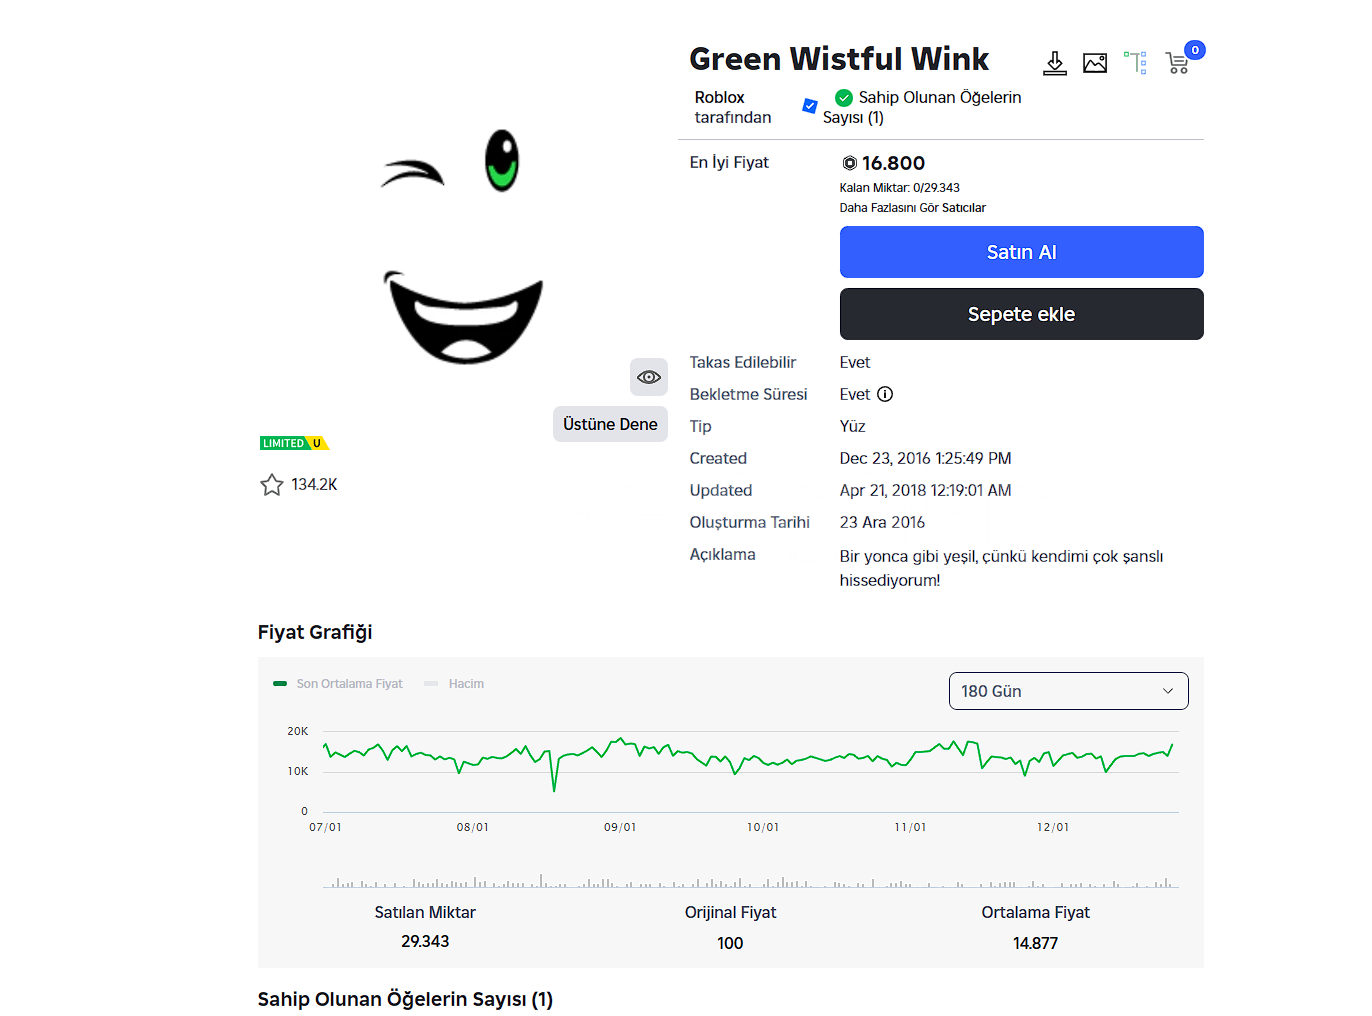
Task: Click the Üstüne Dene button
Action: pos(610,424)
